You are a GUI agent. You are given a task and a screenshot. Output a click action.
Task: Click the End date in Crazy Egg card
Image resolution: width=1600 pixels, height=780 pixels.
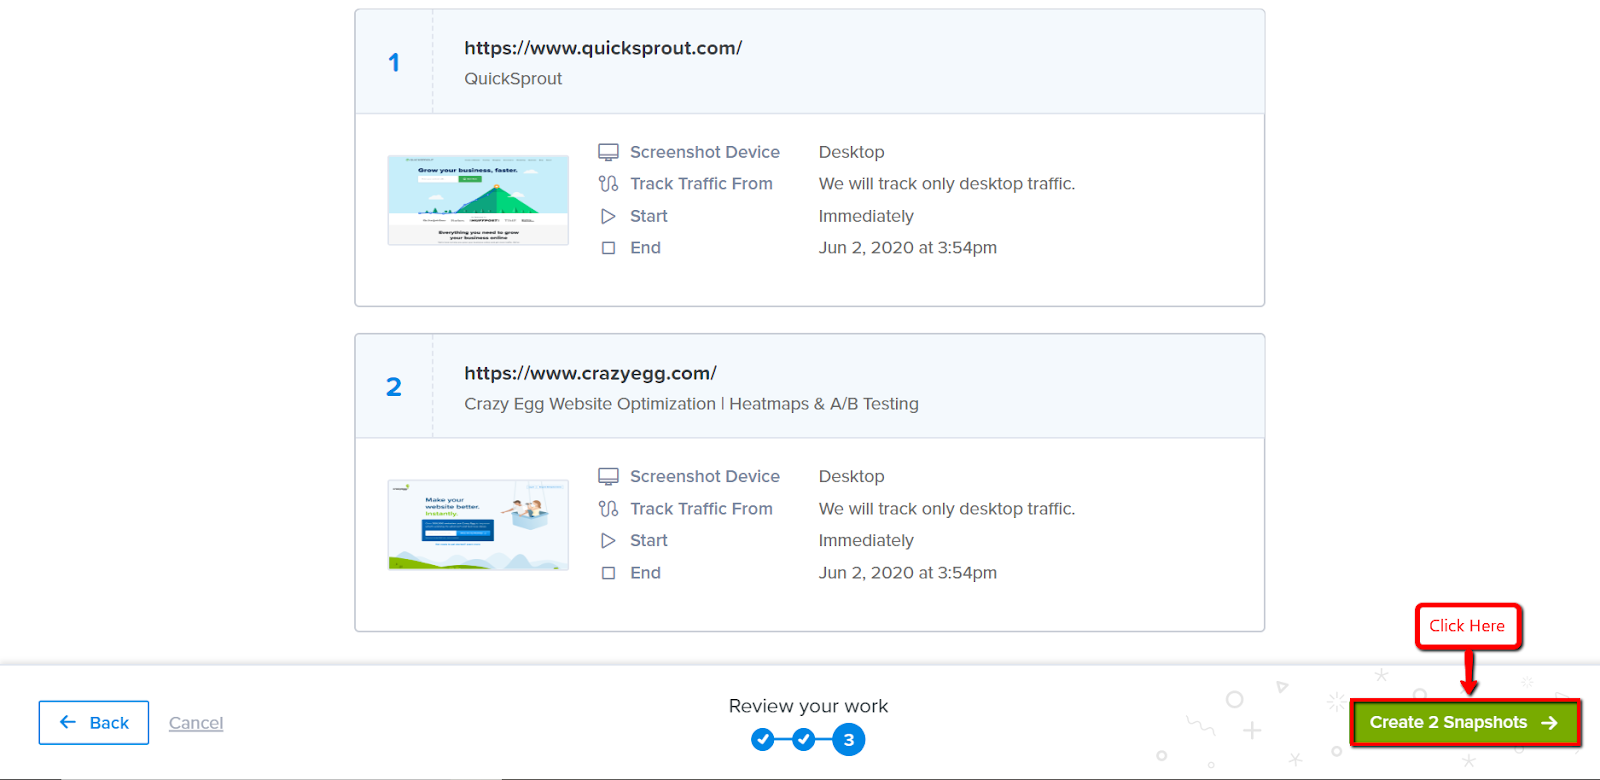908,573
